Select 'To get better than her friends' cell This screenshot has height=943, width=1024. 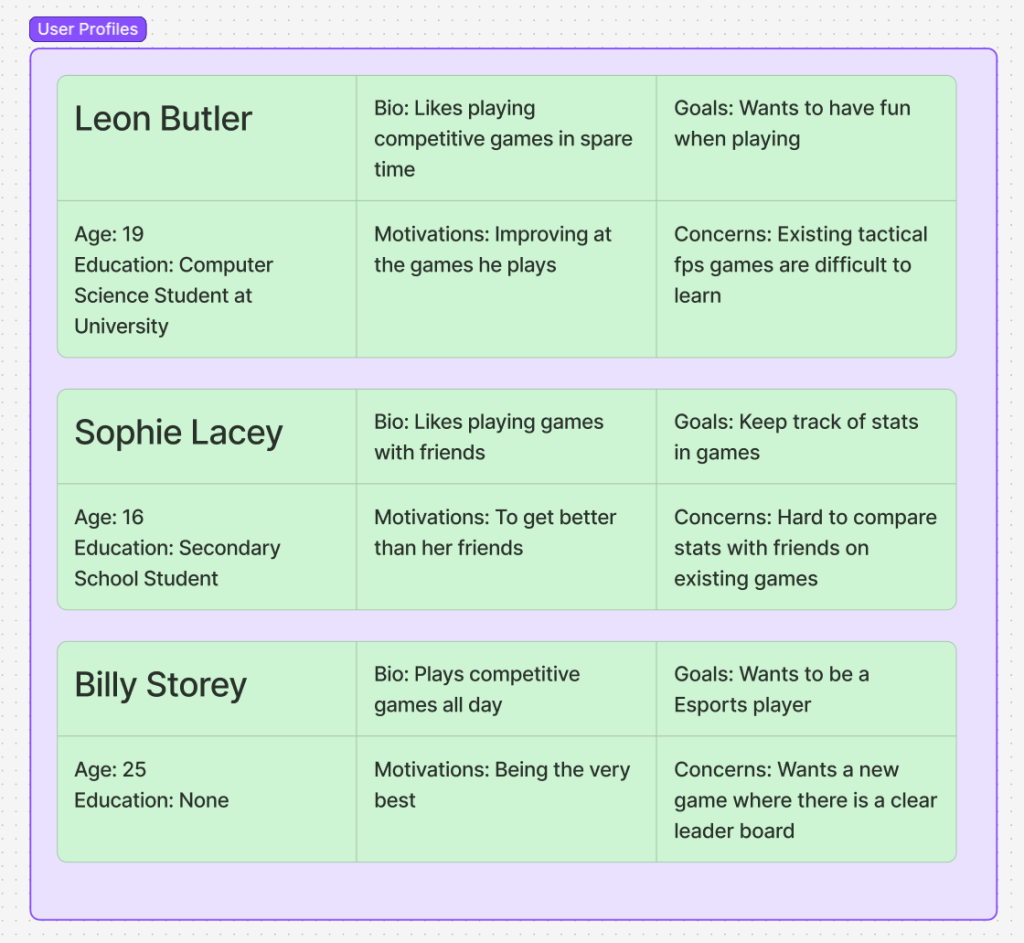(x=505, y=547)
